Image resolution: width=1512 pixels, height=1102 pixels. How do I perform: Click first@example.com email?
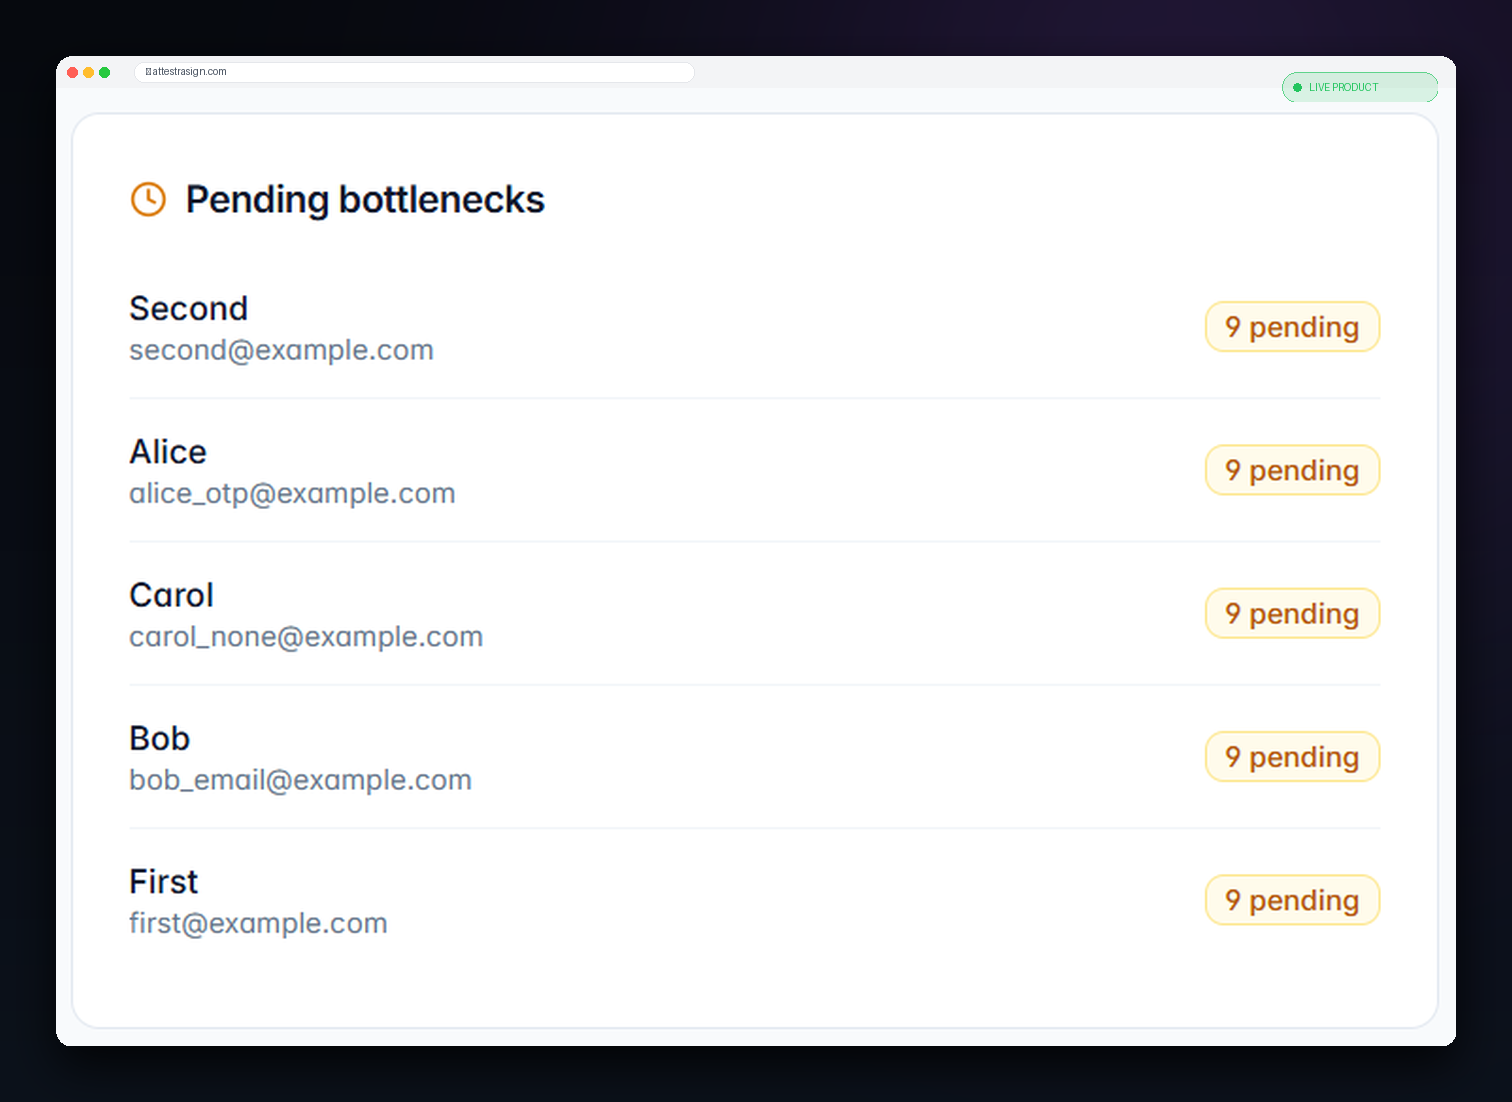click(258, 923)
